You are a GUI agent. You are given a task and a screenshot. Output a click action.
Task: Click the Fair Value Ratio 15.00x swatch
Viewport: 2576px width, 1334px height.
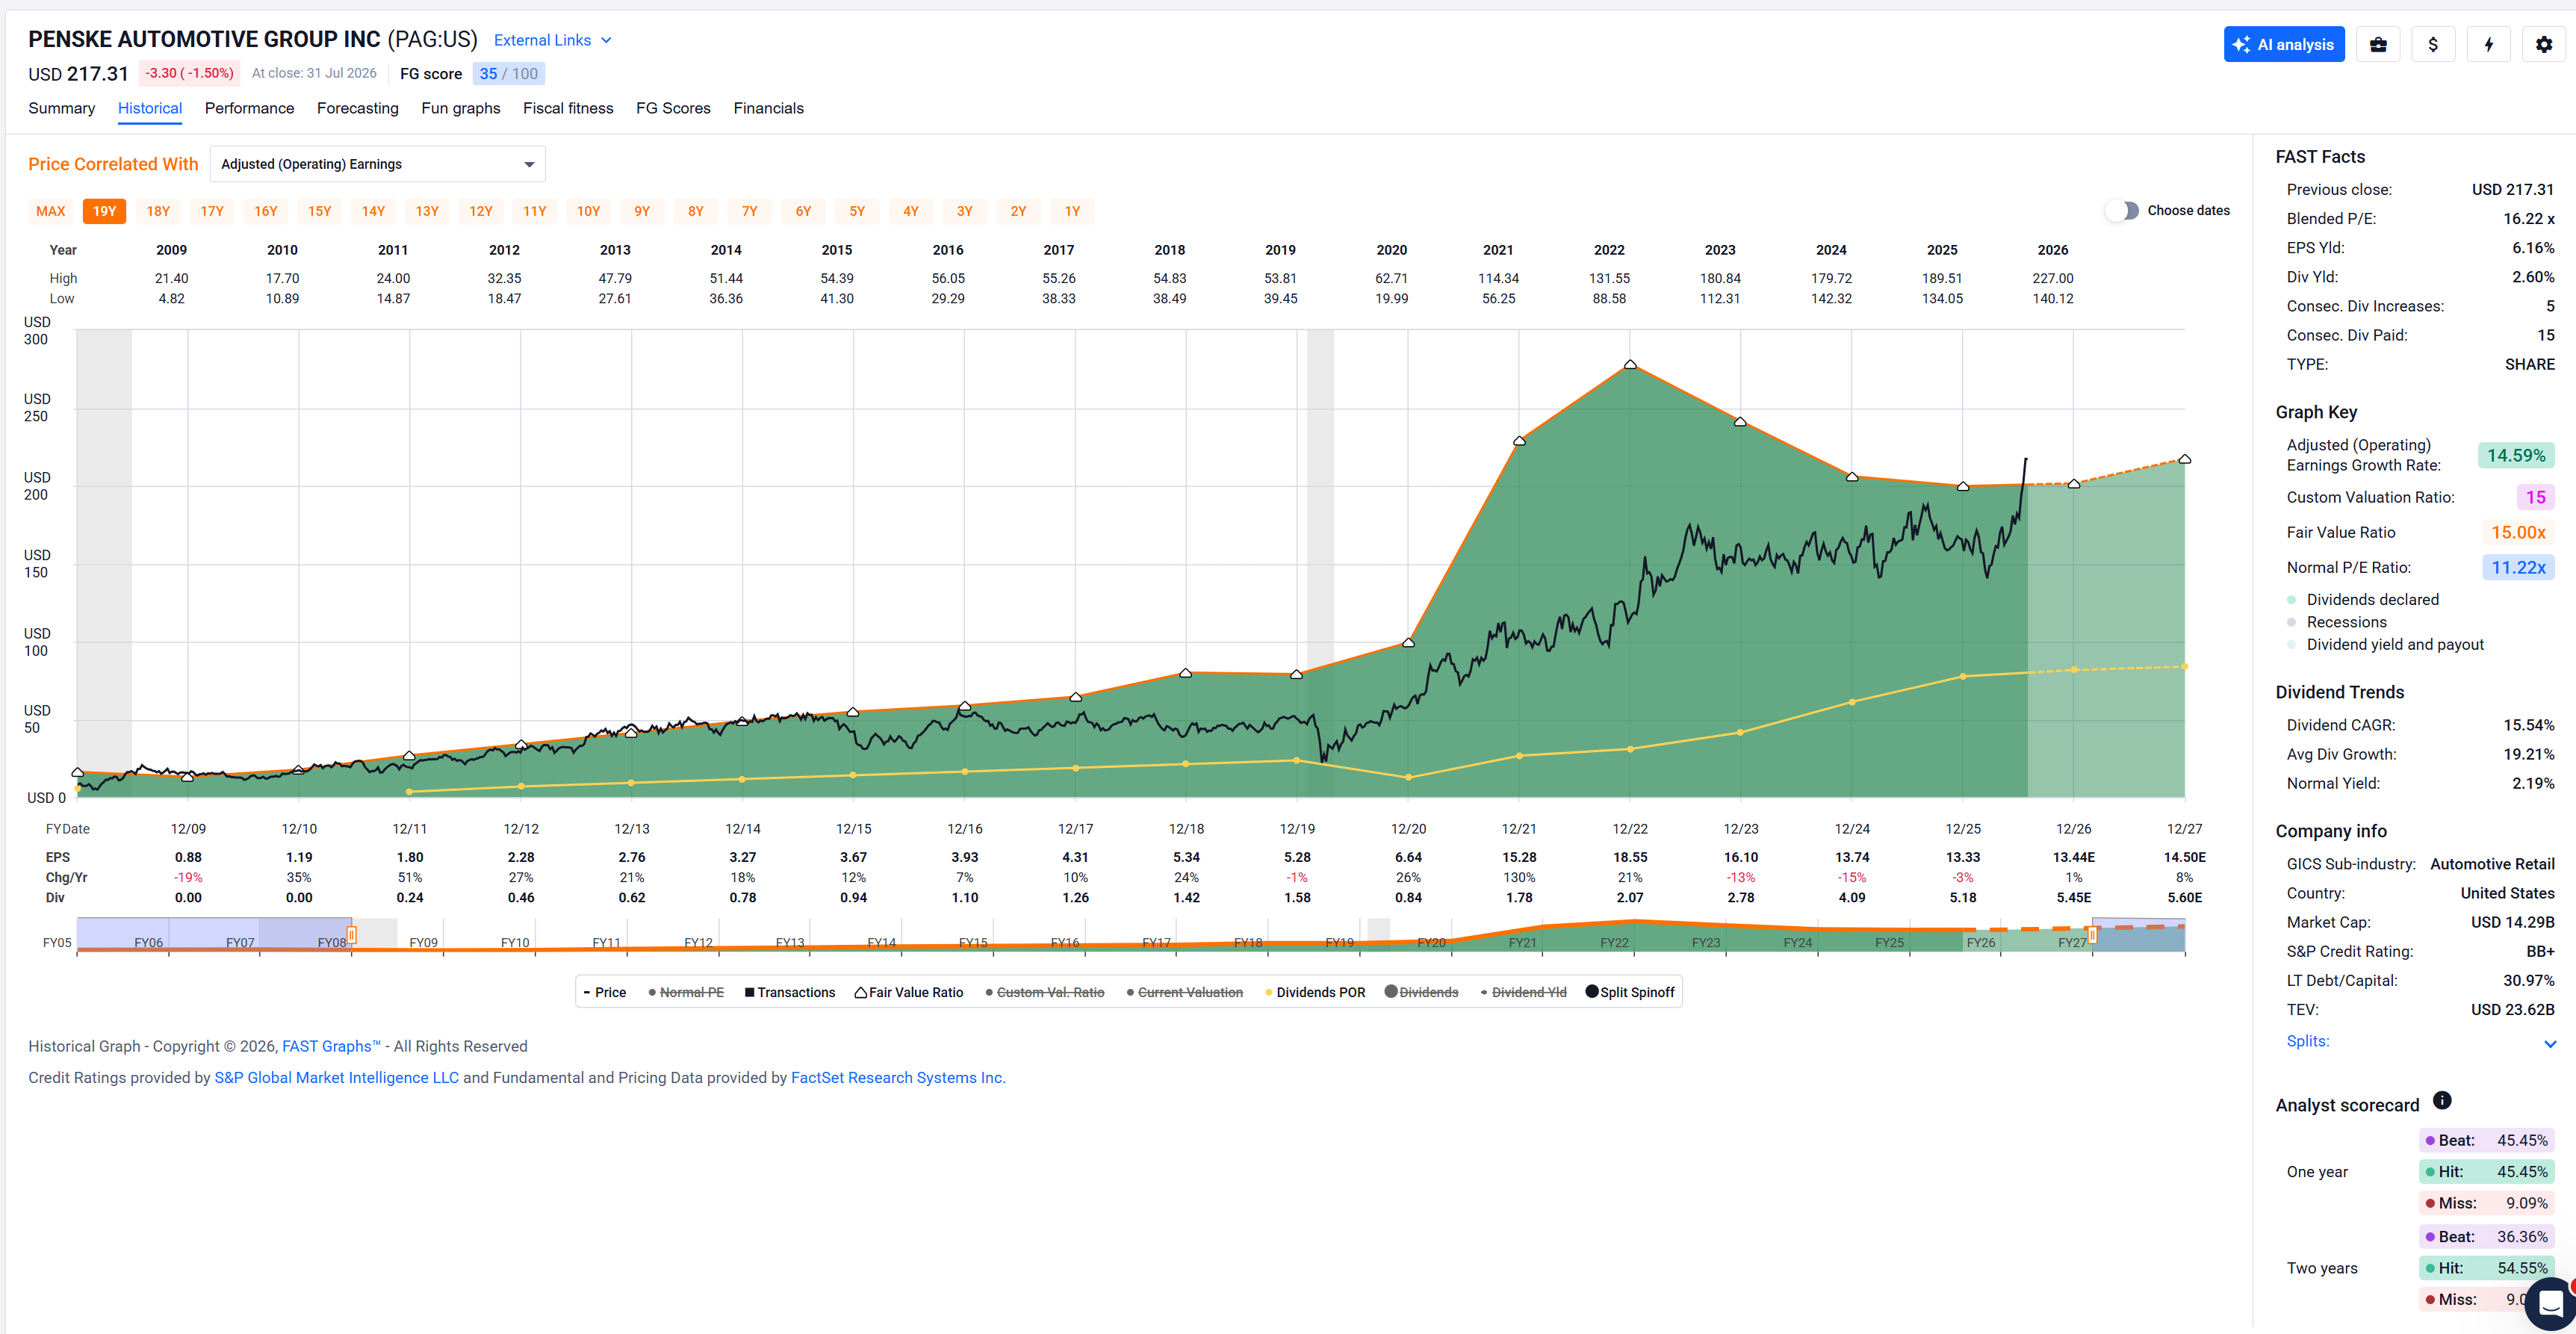pyautogui.click(x=2518, y=532)
